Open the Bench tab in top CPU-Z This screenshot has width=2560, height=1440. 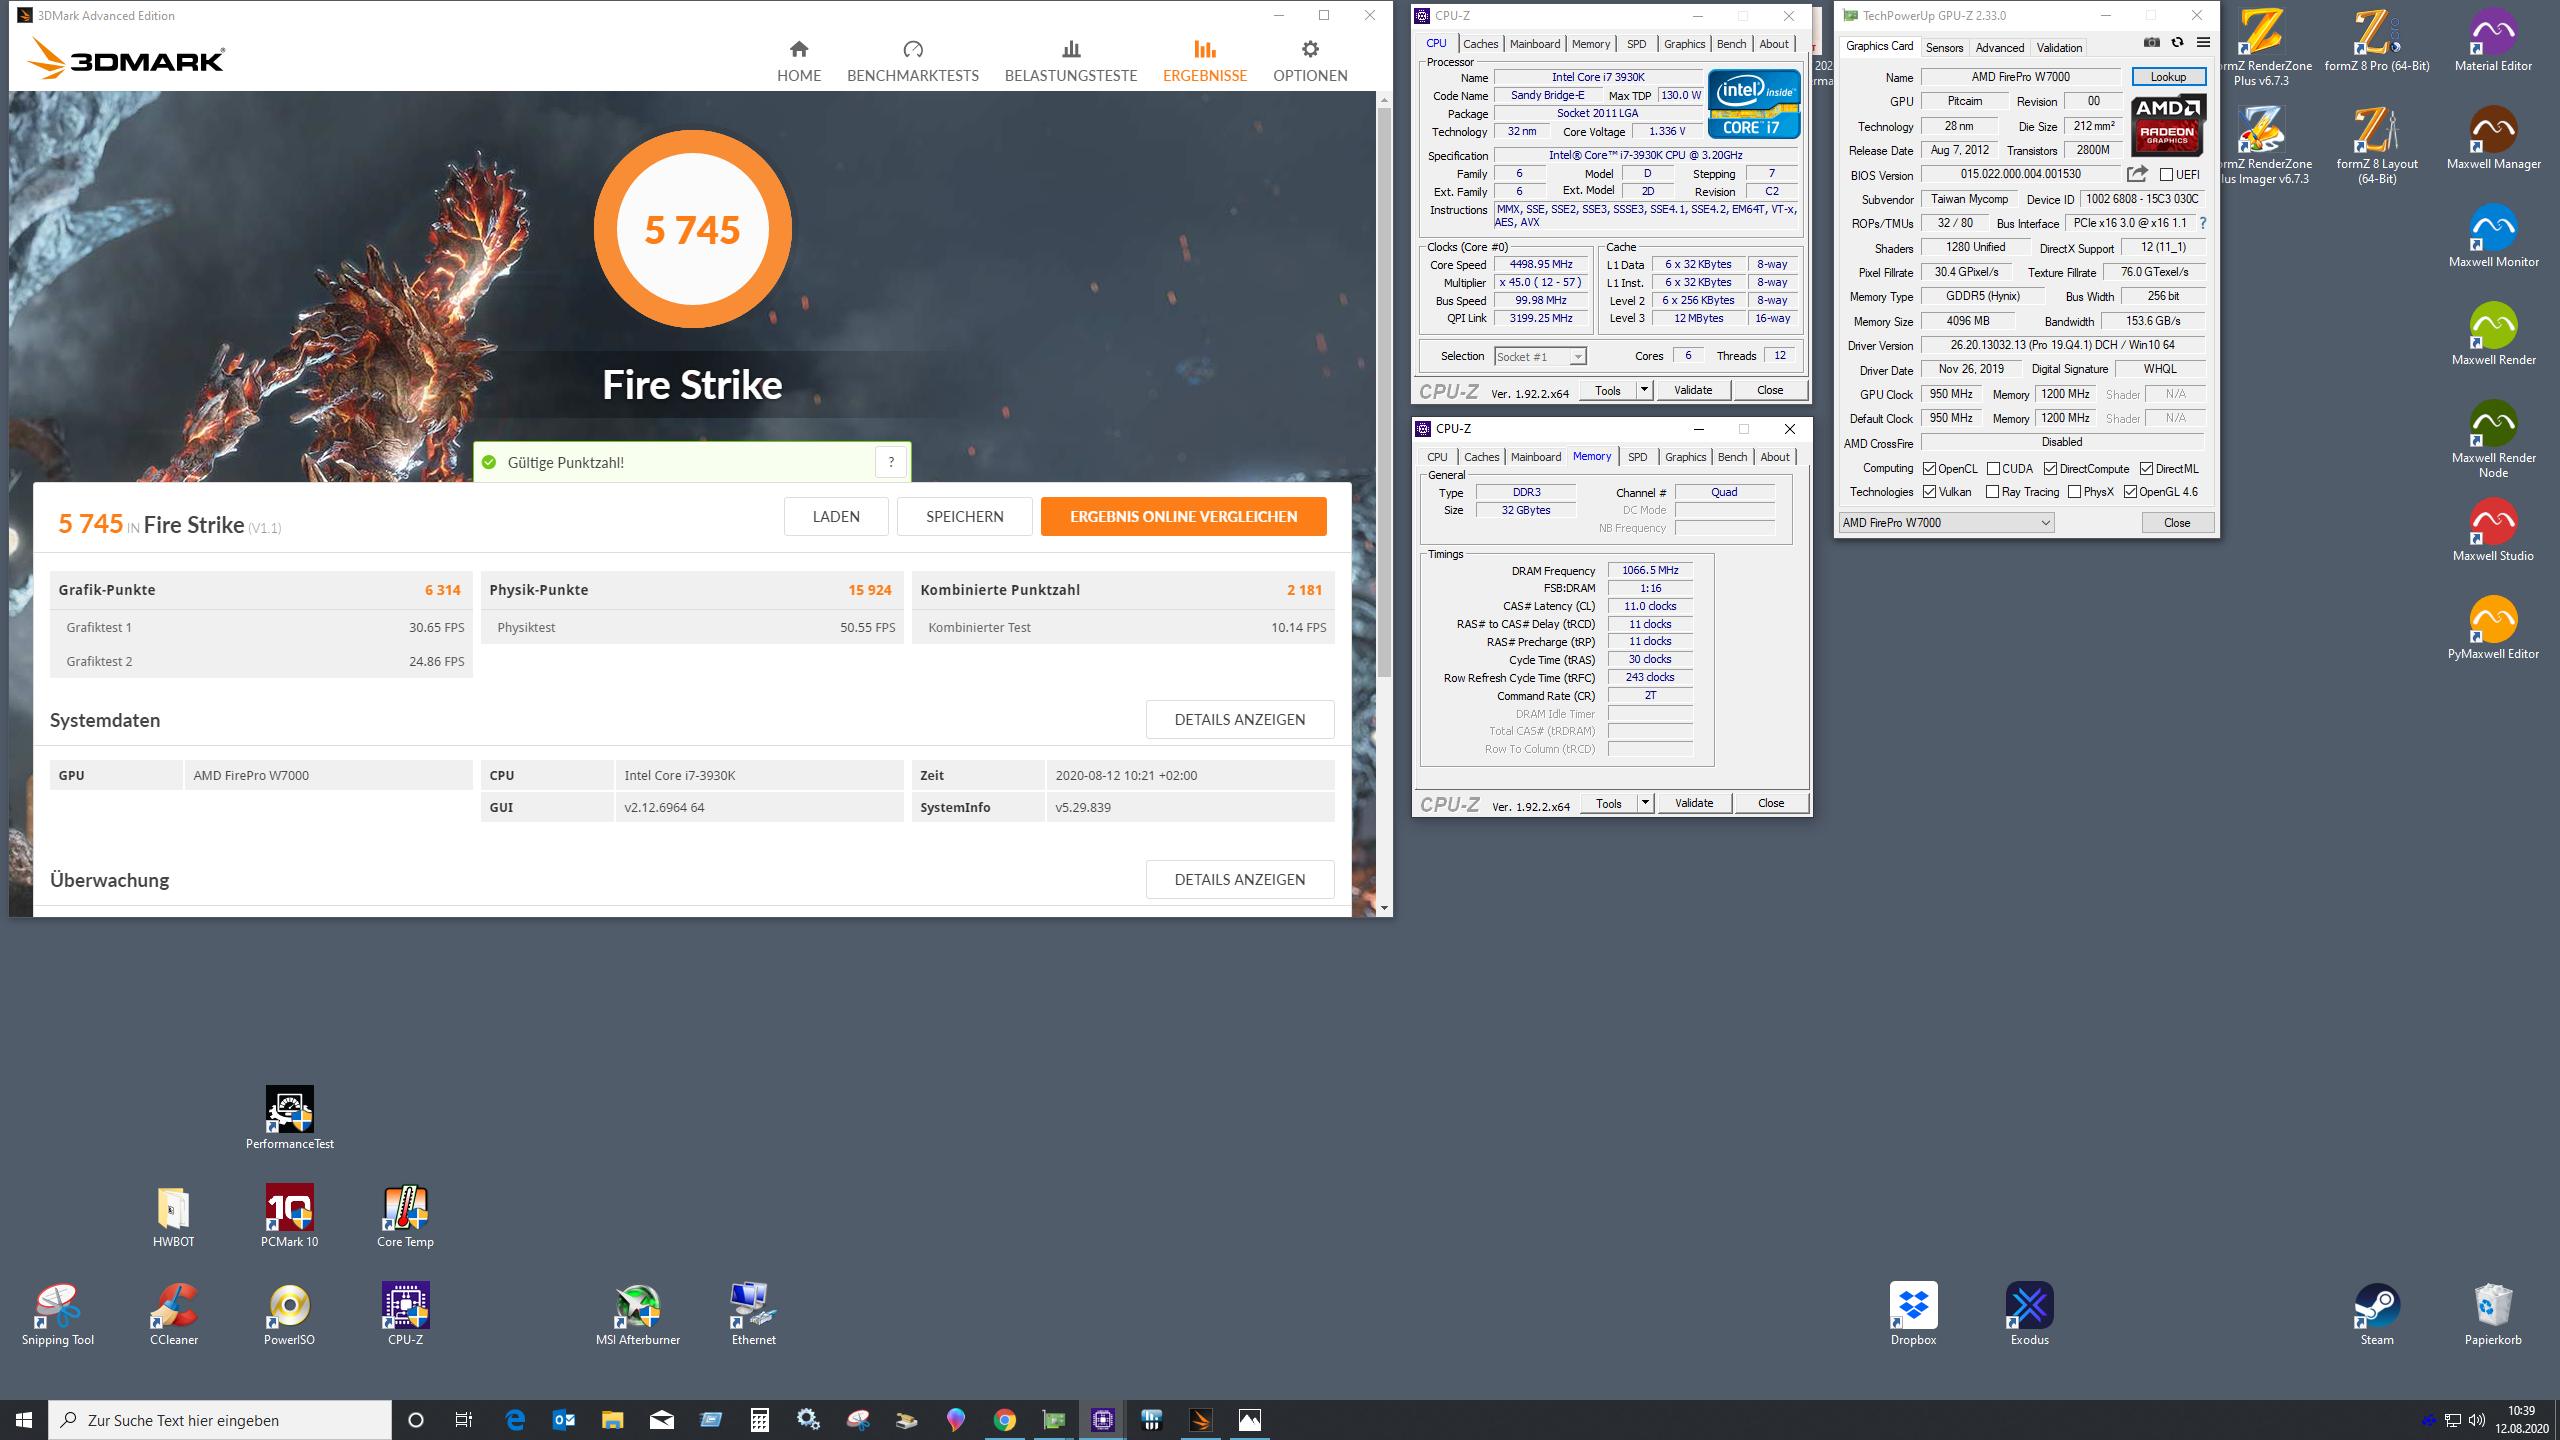point(1731,44)
